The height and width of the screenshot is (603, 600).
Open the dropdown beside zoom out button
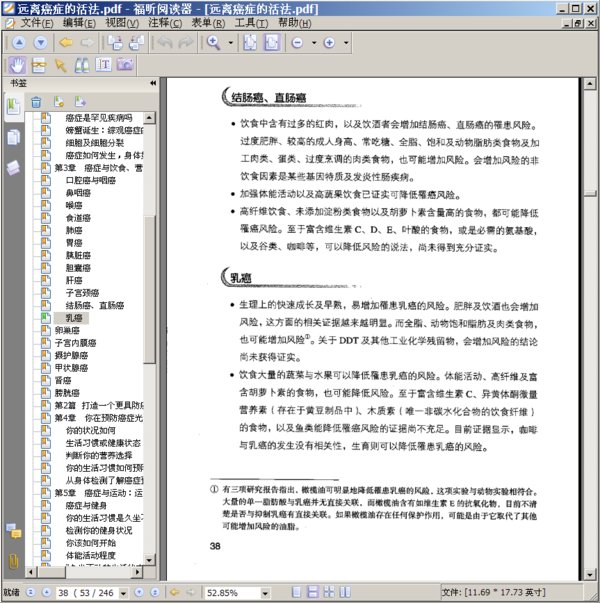tap(314, 43)
